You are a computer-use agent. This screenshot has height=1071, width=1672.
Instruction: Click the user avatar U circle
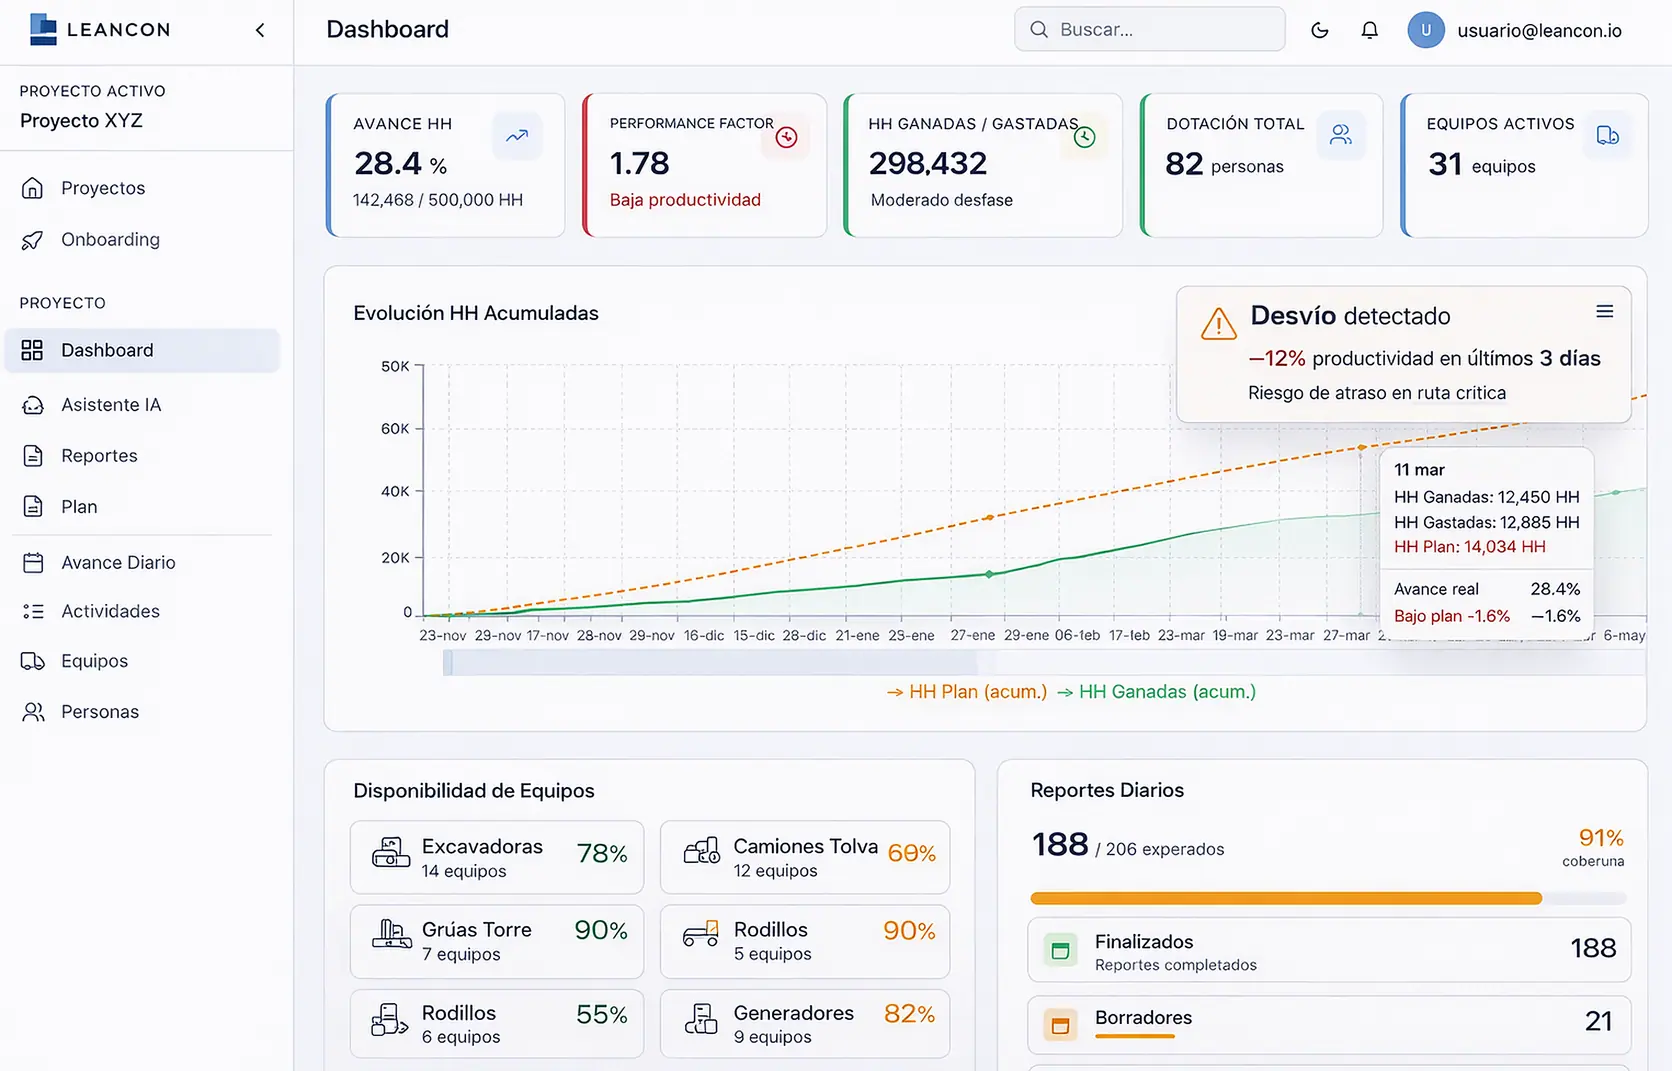pos(1426,30)
